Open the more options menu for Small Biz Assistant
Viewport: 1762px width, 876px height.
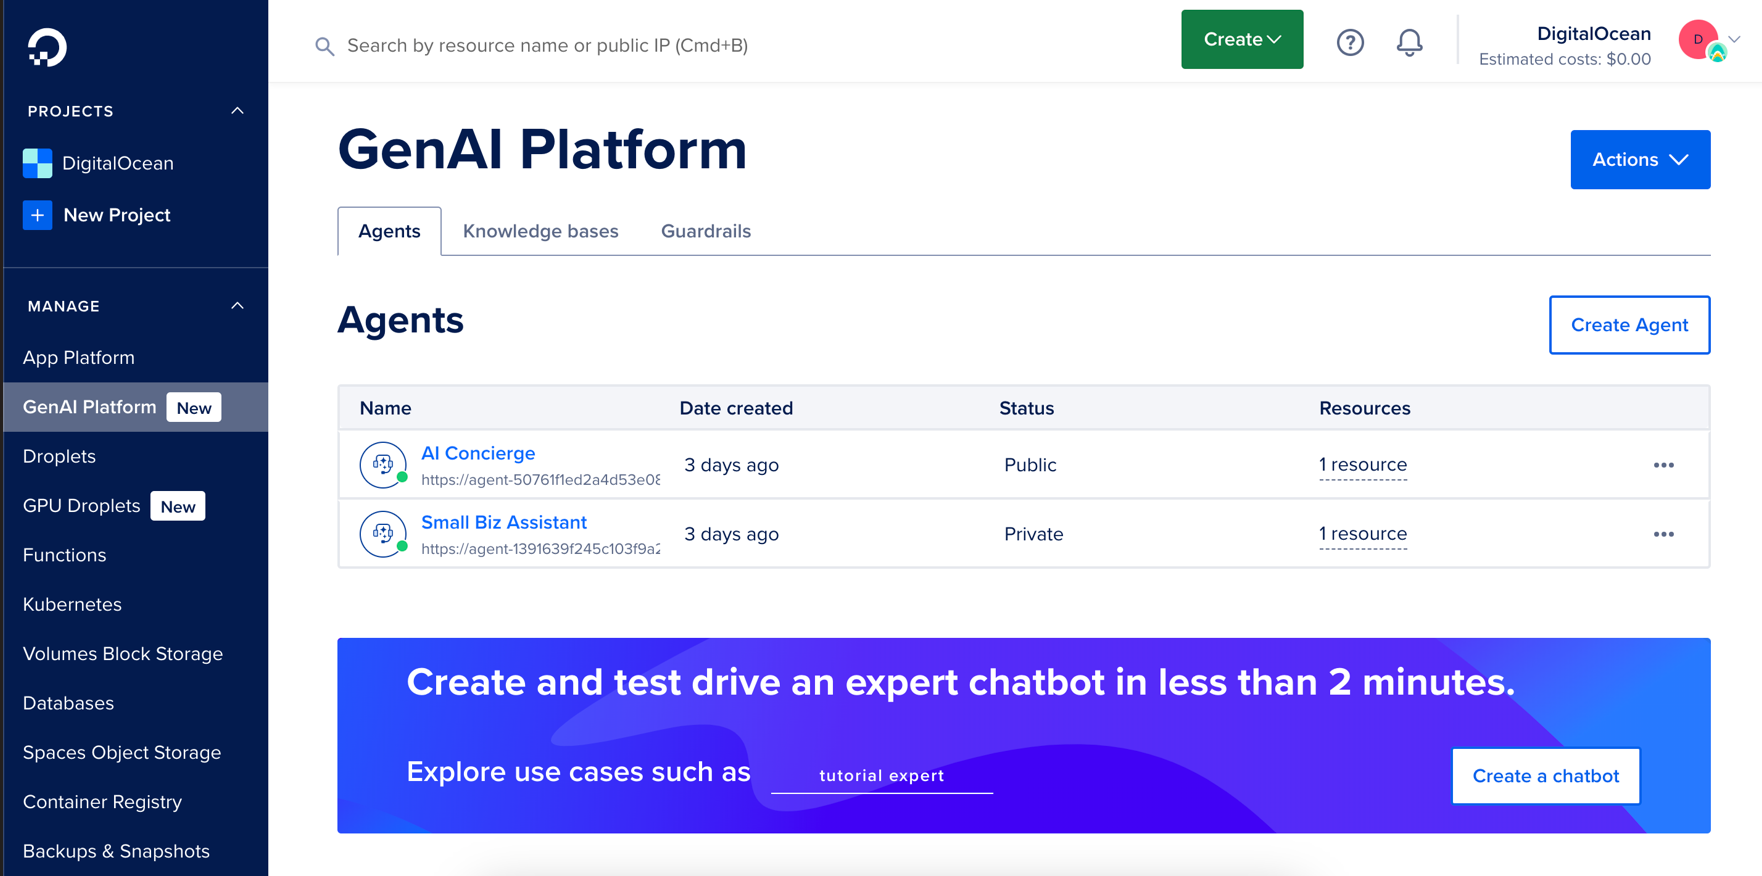1663,534
